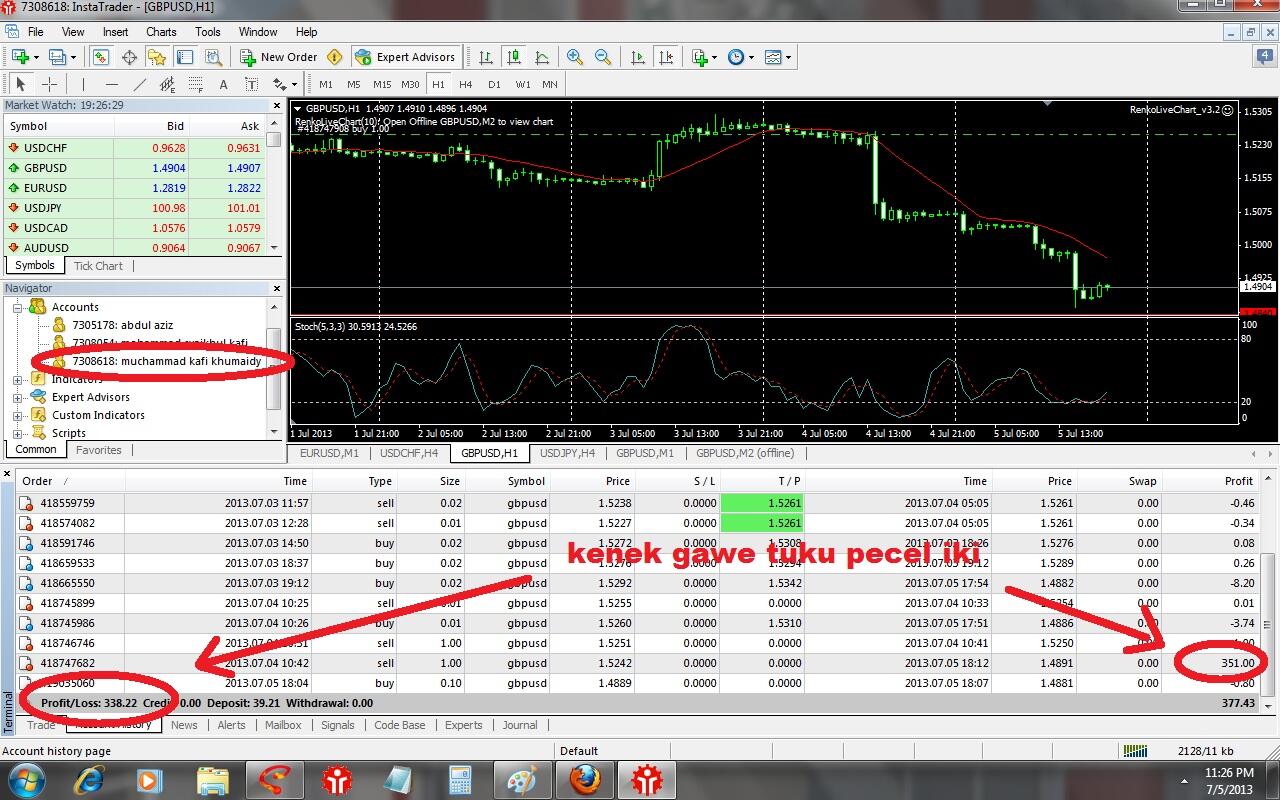This screenshot has height=800, width=1280.
Task: Open the USDJPY,H4 chart tab
Action: pyautogui.click(x=567, y=453)
